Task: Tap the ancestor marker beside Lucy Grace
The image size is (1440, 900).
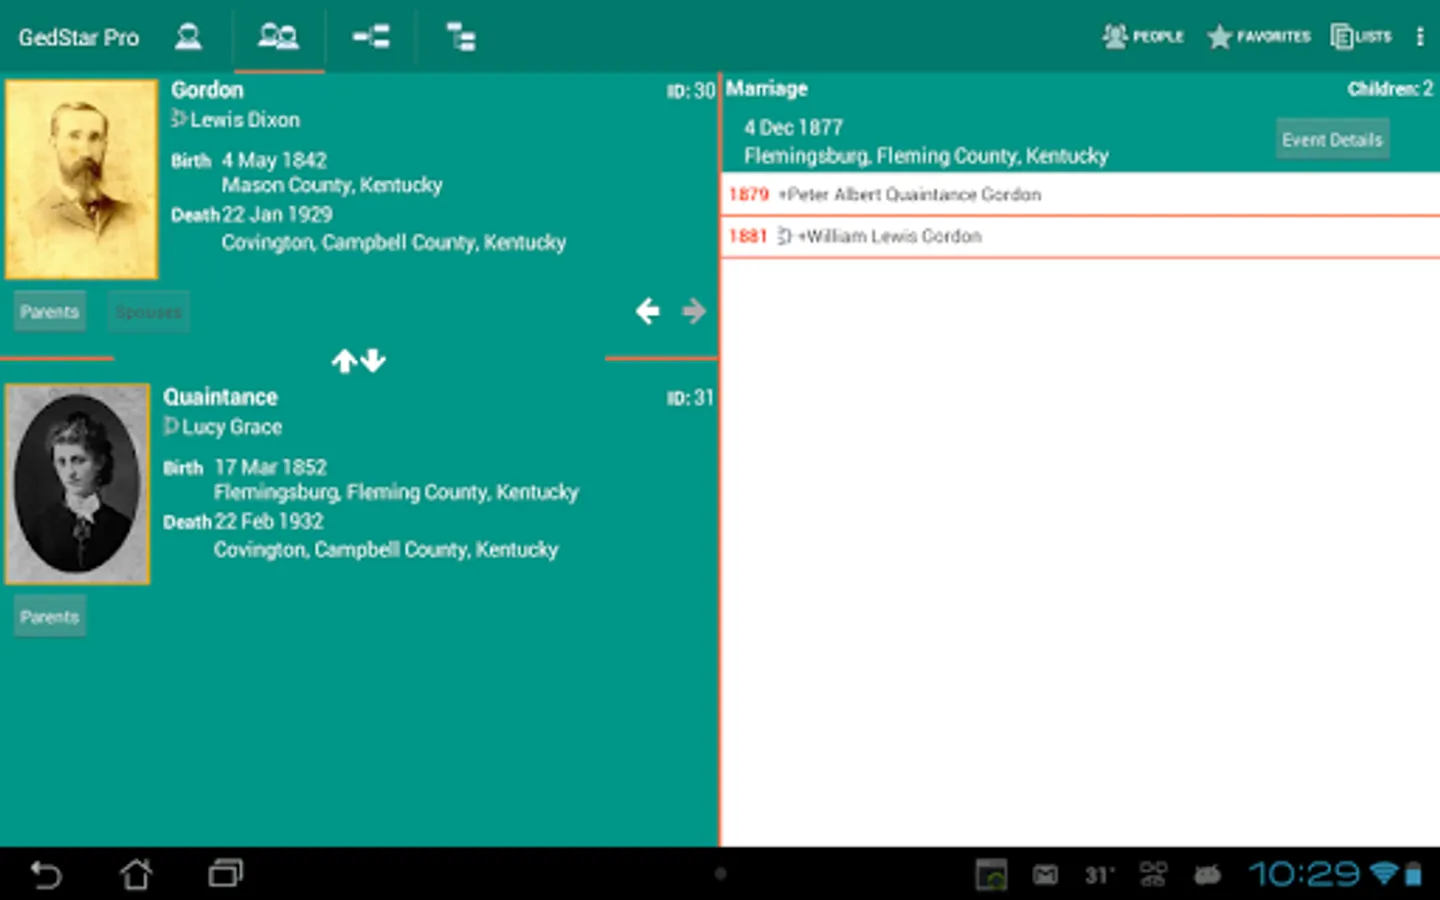Action: coord(171,426)
